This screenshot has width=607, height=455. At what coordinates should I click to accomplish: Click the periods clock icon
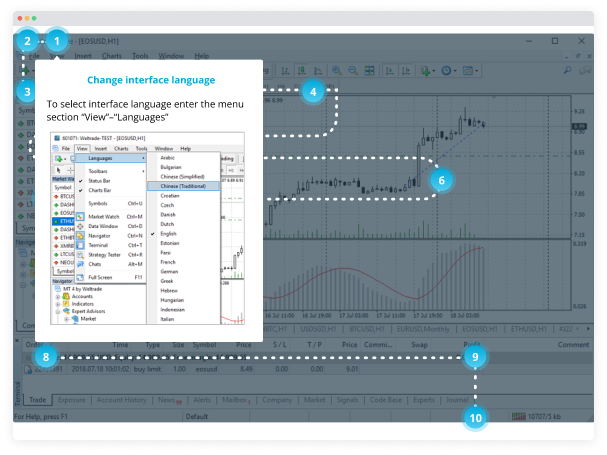pos(446,70)
